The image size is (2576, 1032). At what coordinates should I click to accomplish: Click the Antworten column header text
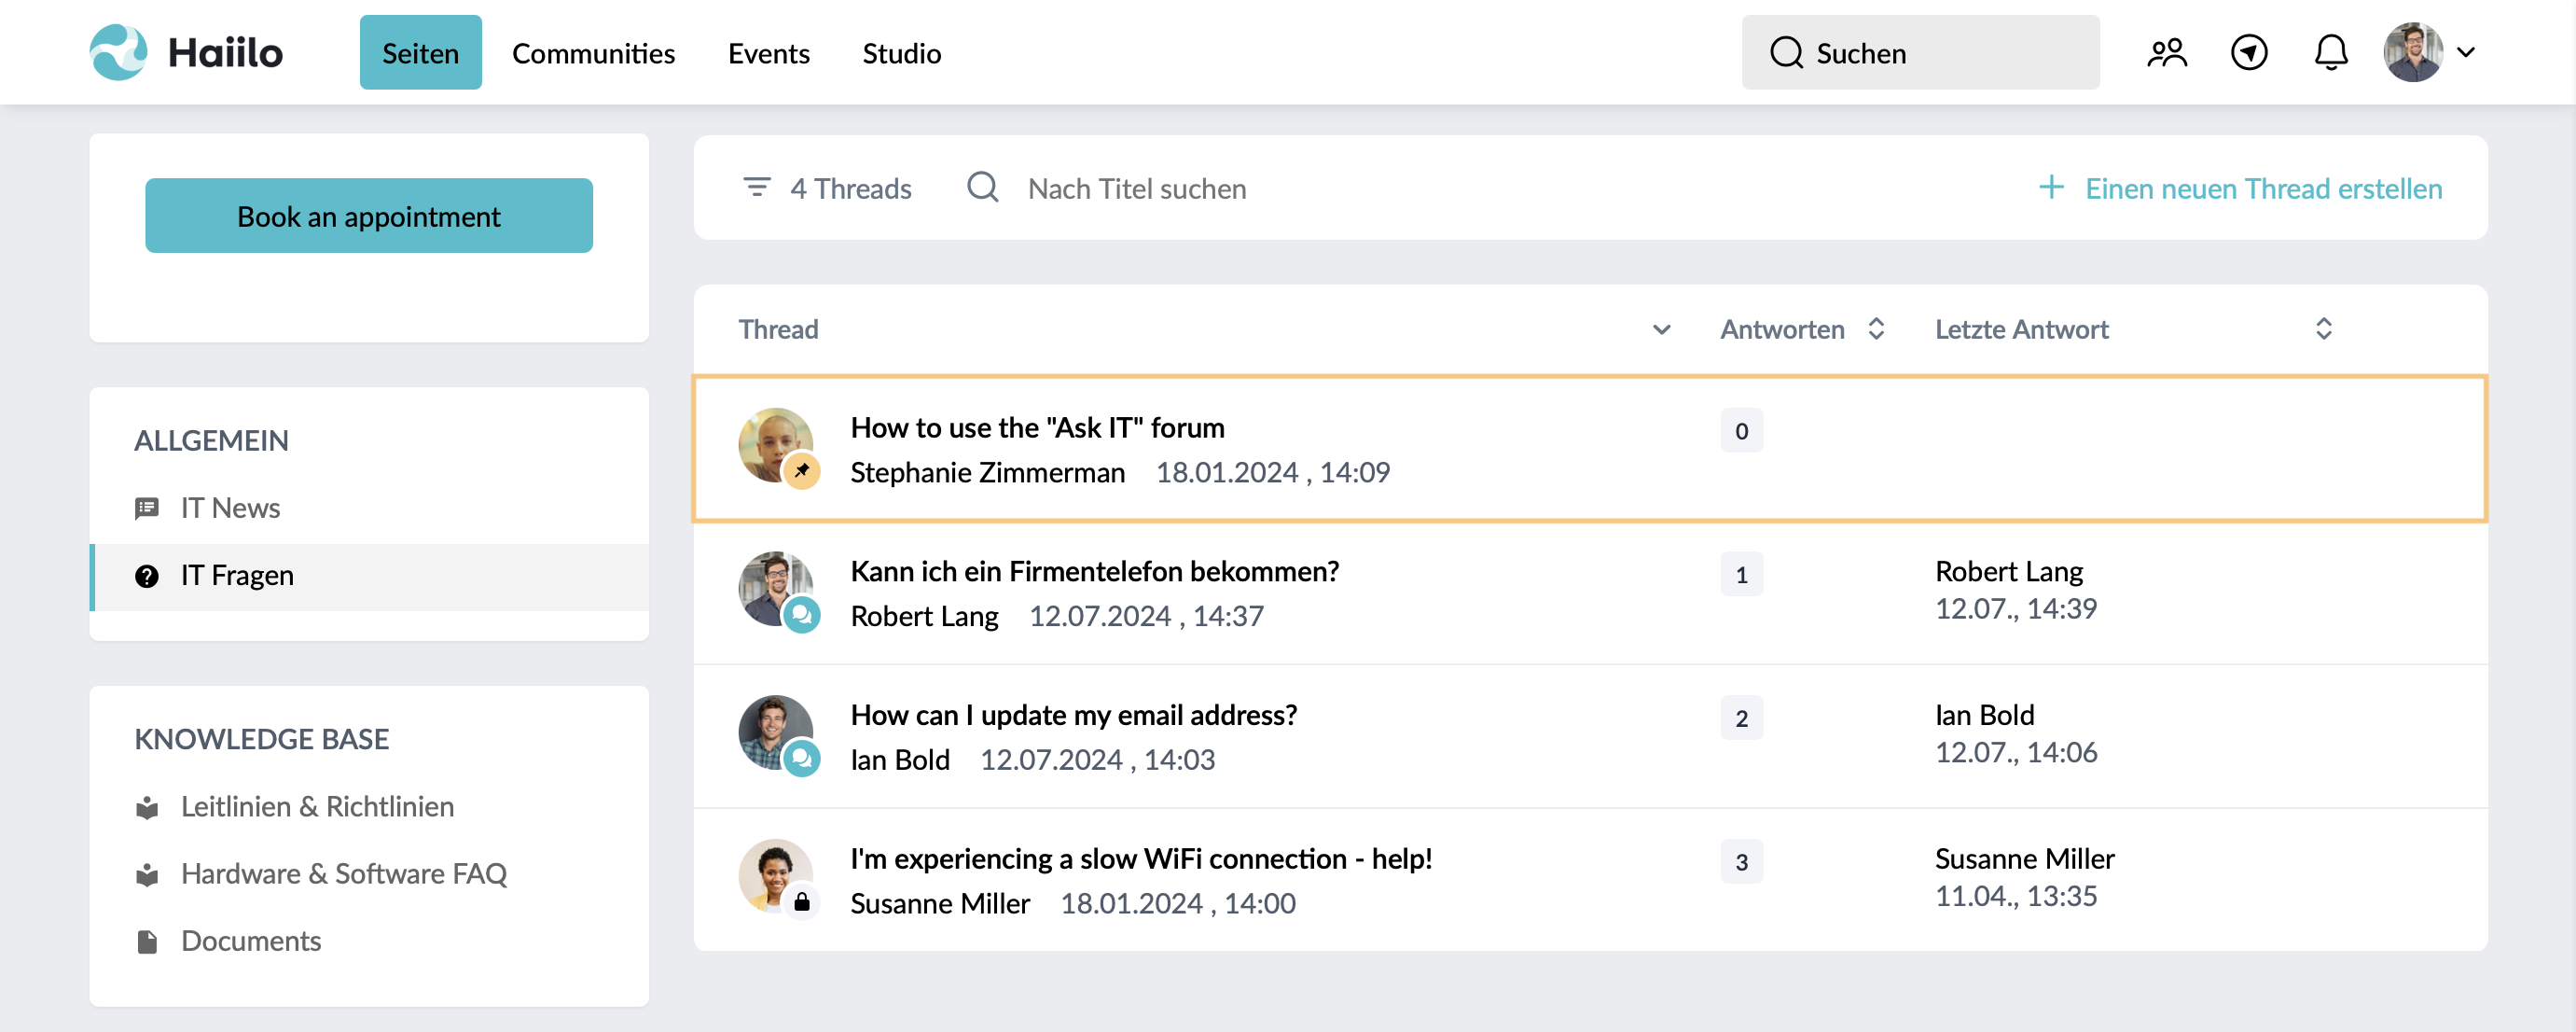click(x=1782, y=329)
